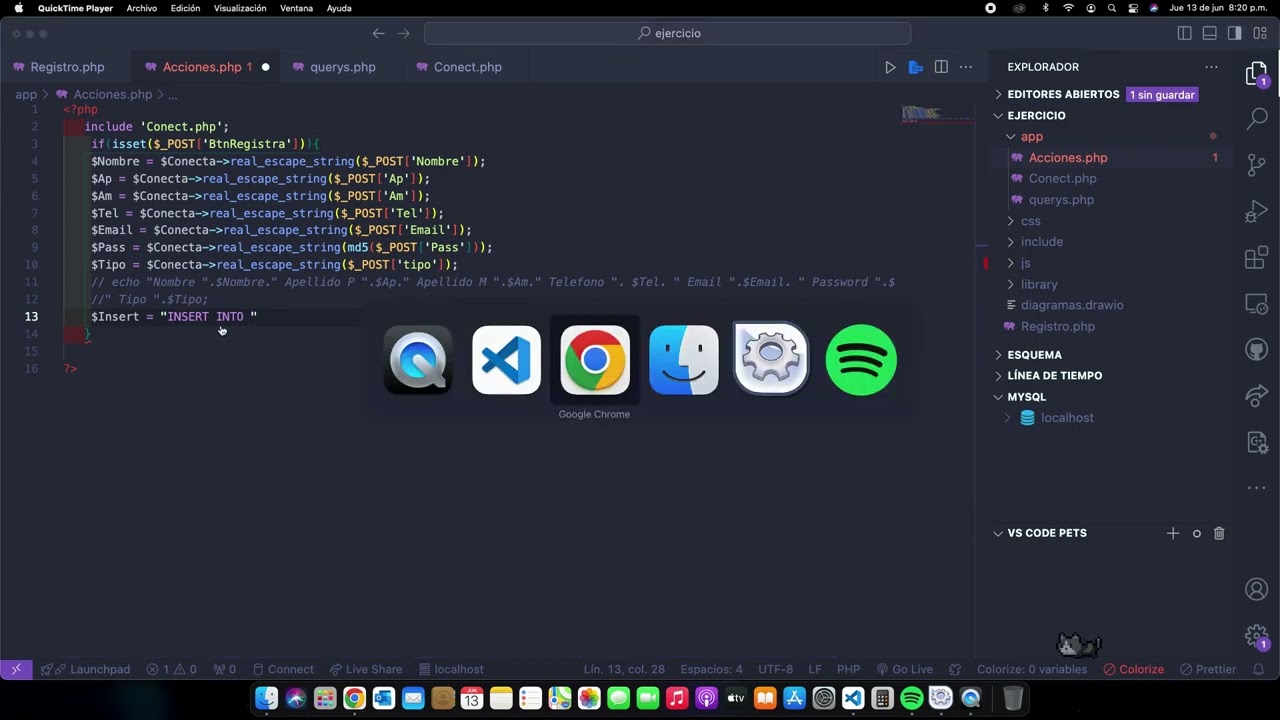Click the ejercicio command center search box
The height and width of the screenshot is (720, 1280).
pyautogui.click(x=668, y=33)
